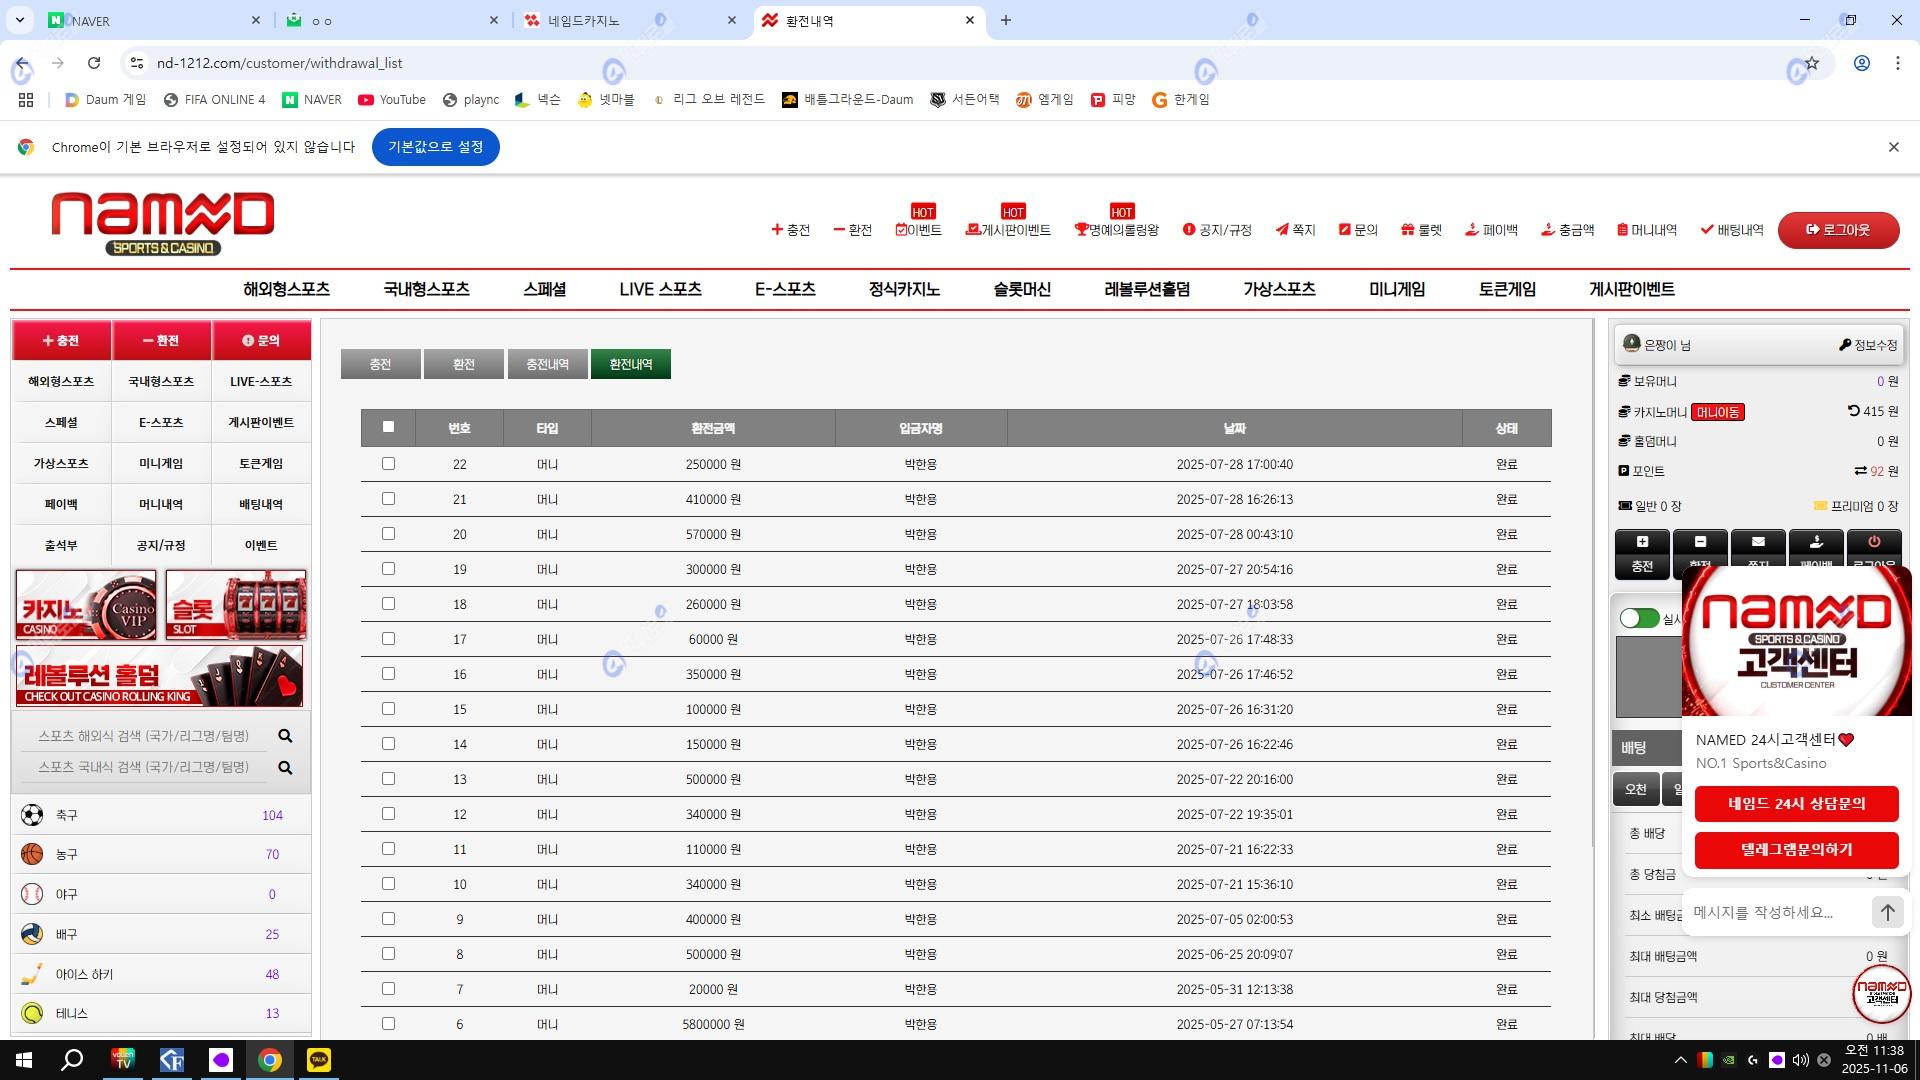Image resolution: width=1920 pixels, height=1080 pixels.
Task: Select the checkbox on row number 17
Action: pyautogui.click(x=388, y=639)
